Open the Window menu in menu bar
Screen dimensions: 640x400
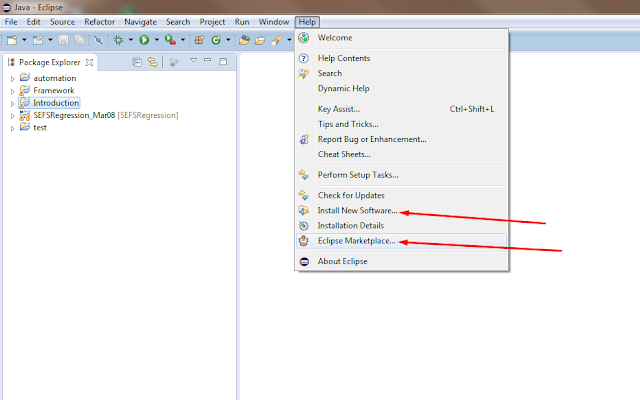273,22
